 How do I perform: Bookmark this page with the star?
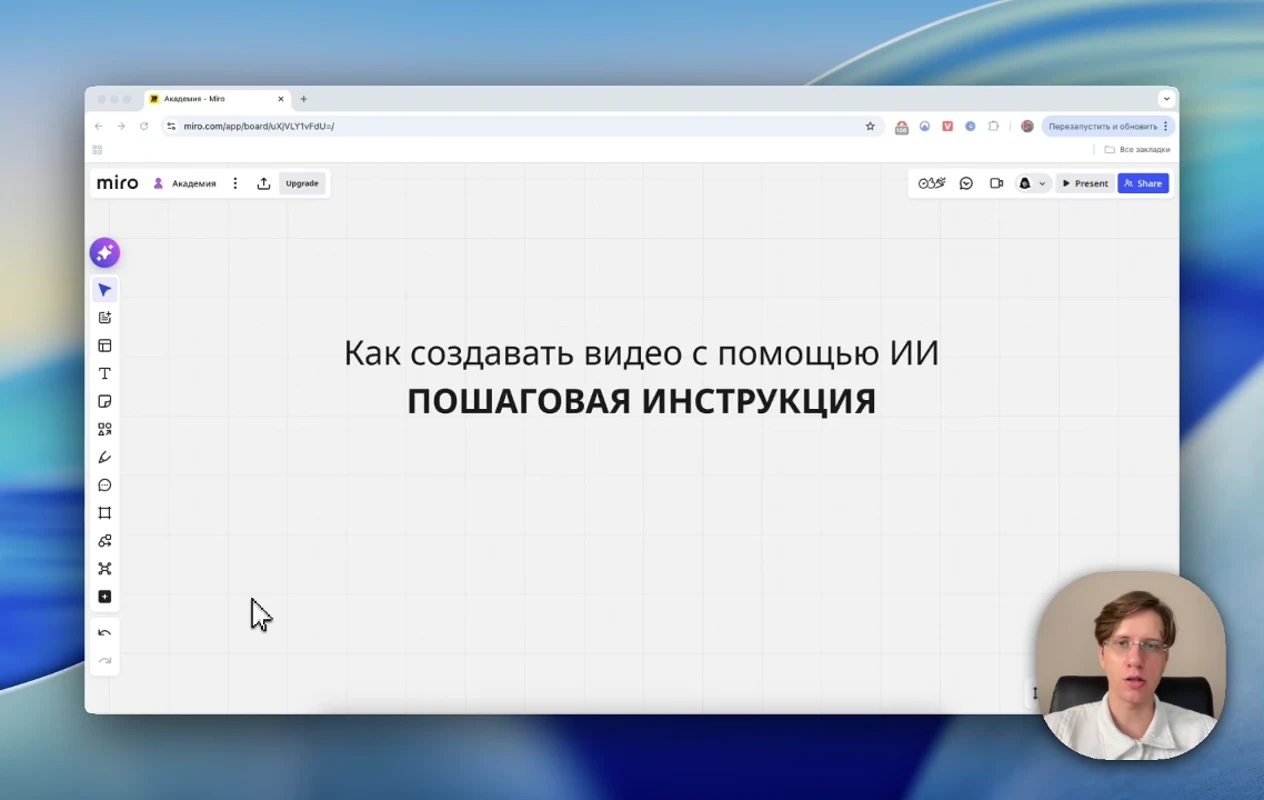tap(870, 126)
